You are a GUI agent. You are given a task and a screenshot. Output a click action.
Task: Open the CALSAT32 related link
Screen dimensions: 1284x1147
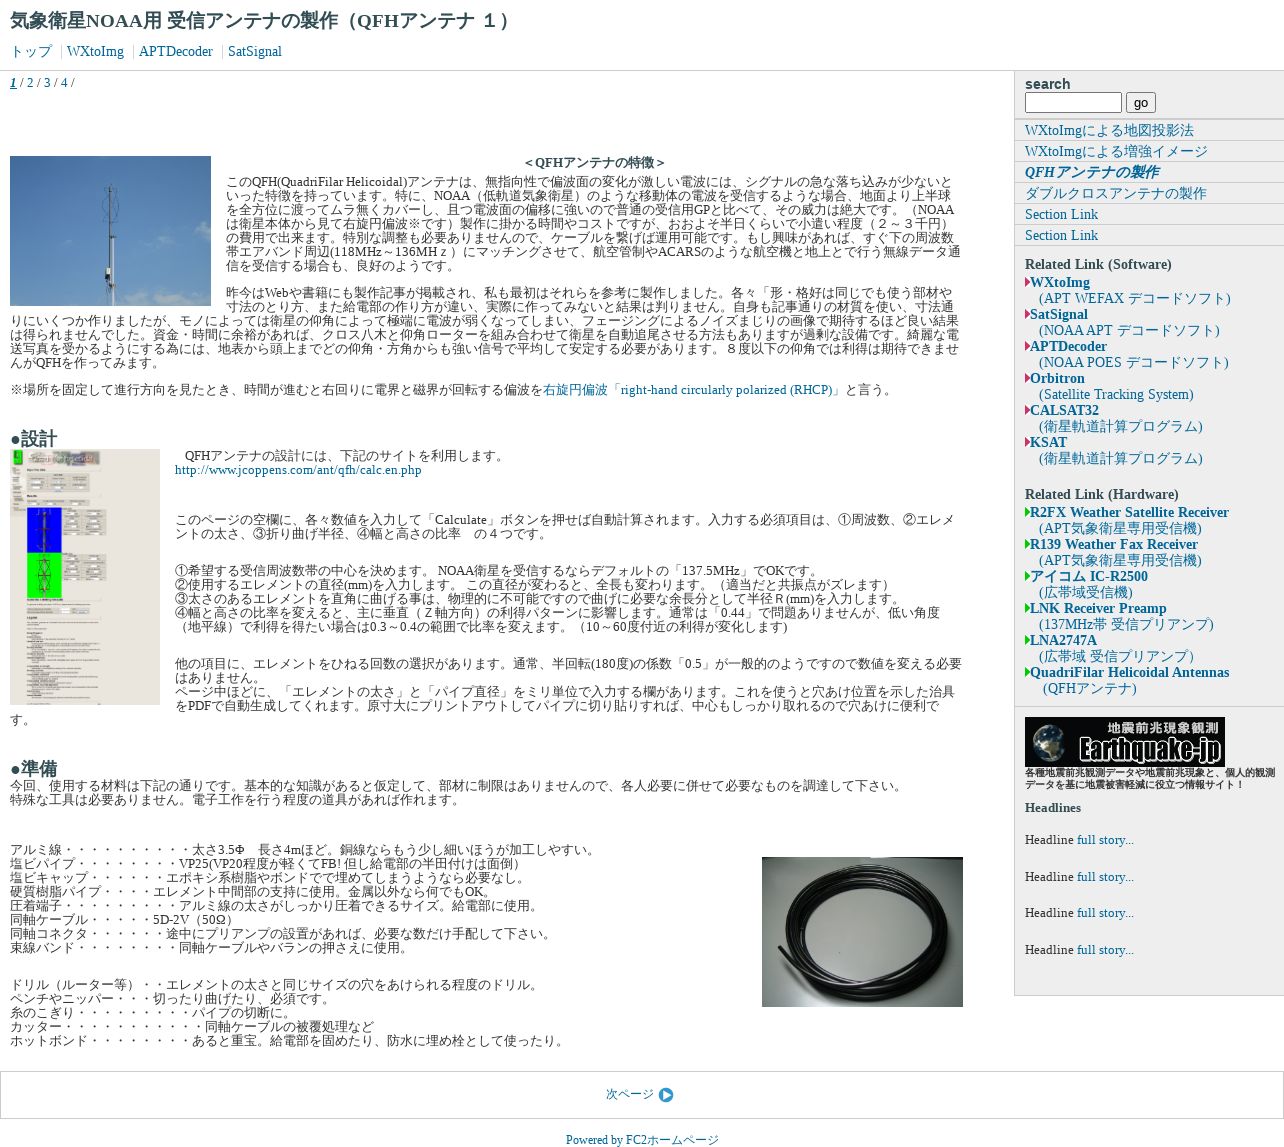[x=1064, y=411]
